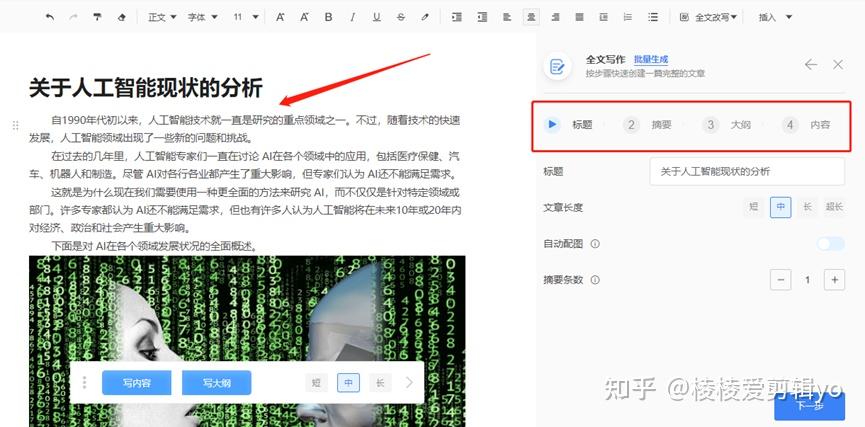
Task: Decrease paragraph indent
Action: coord(482,17)
